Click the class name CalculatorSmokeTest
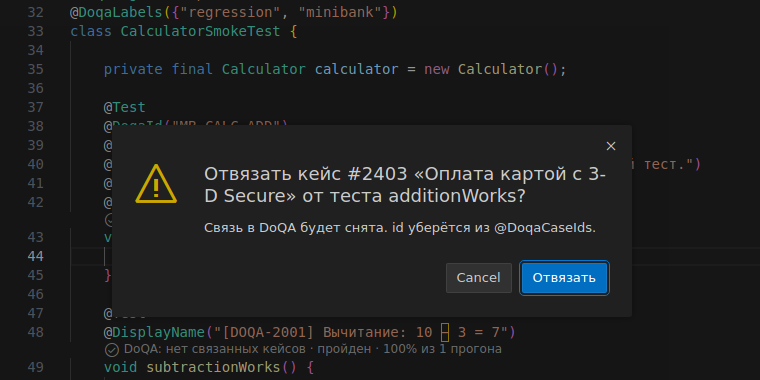 (200, 32)
